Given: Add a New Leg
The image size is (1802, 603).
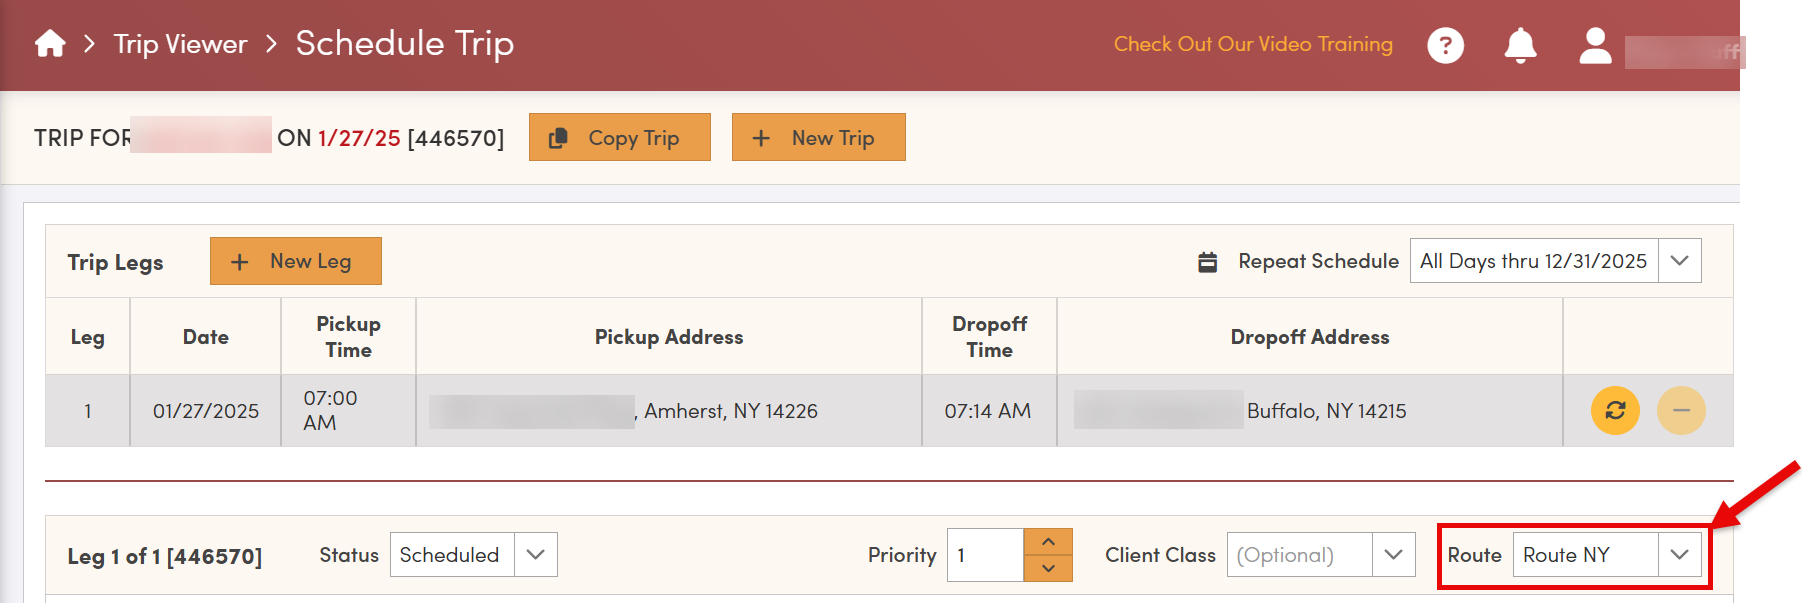Looking at the screenshot, I should click(x=296, y=261).
